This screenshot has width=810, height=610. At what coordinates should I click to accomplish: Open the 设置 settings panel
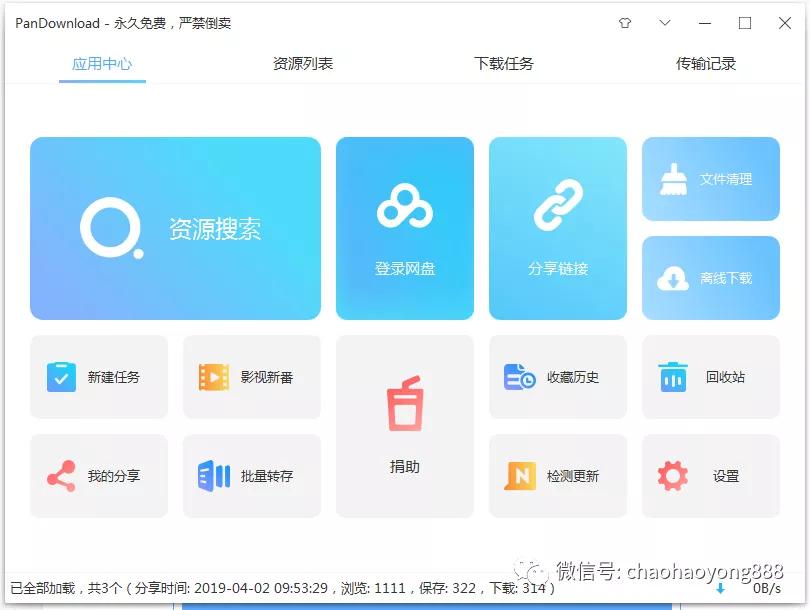(710, 476)
